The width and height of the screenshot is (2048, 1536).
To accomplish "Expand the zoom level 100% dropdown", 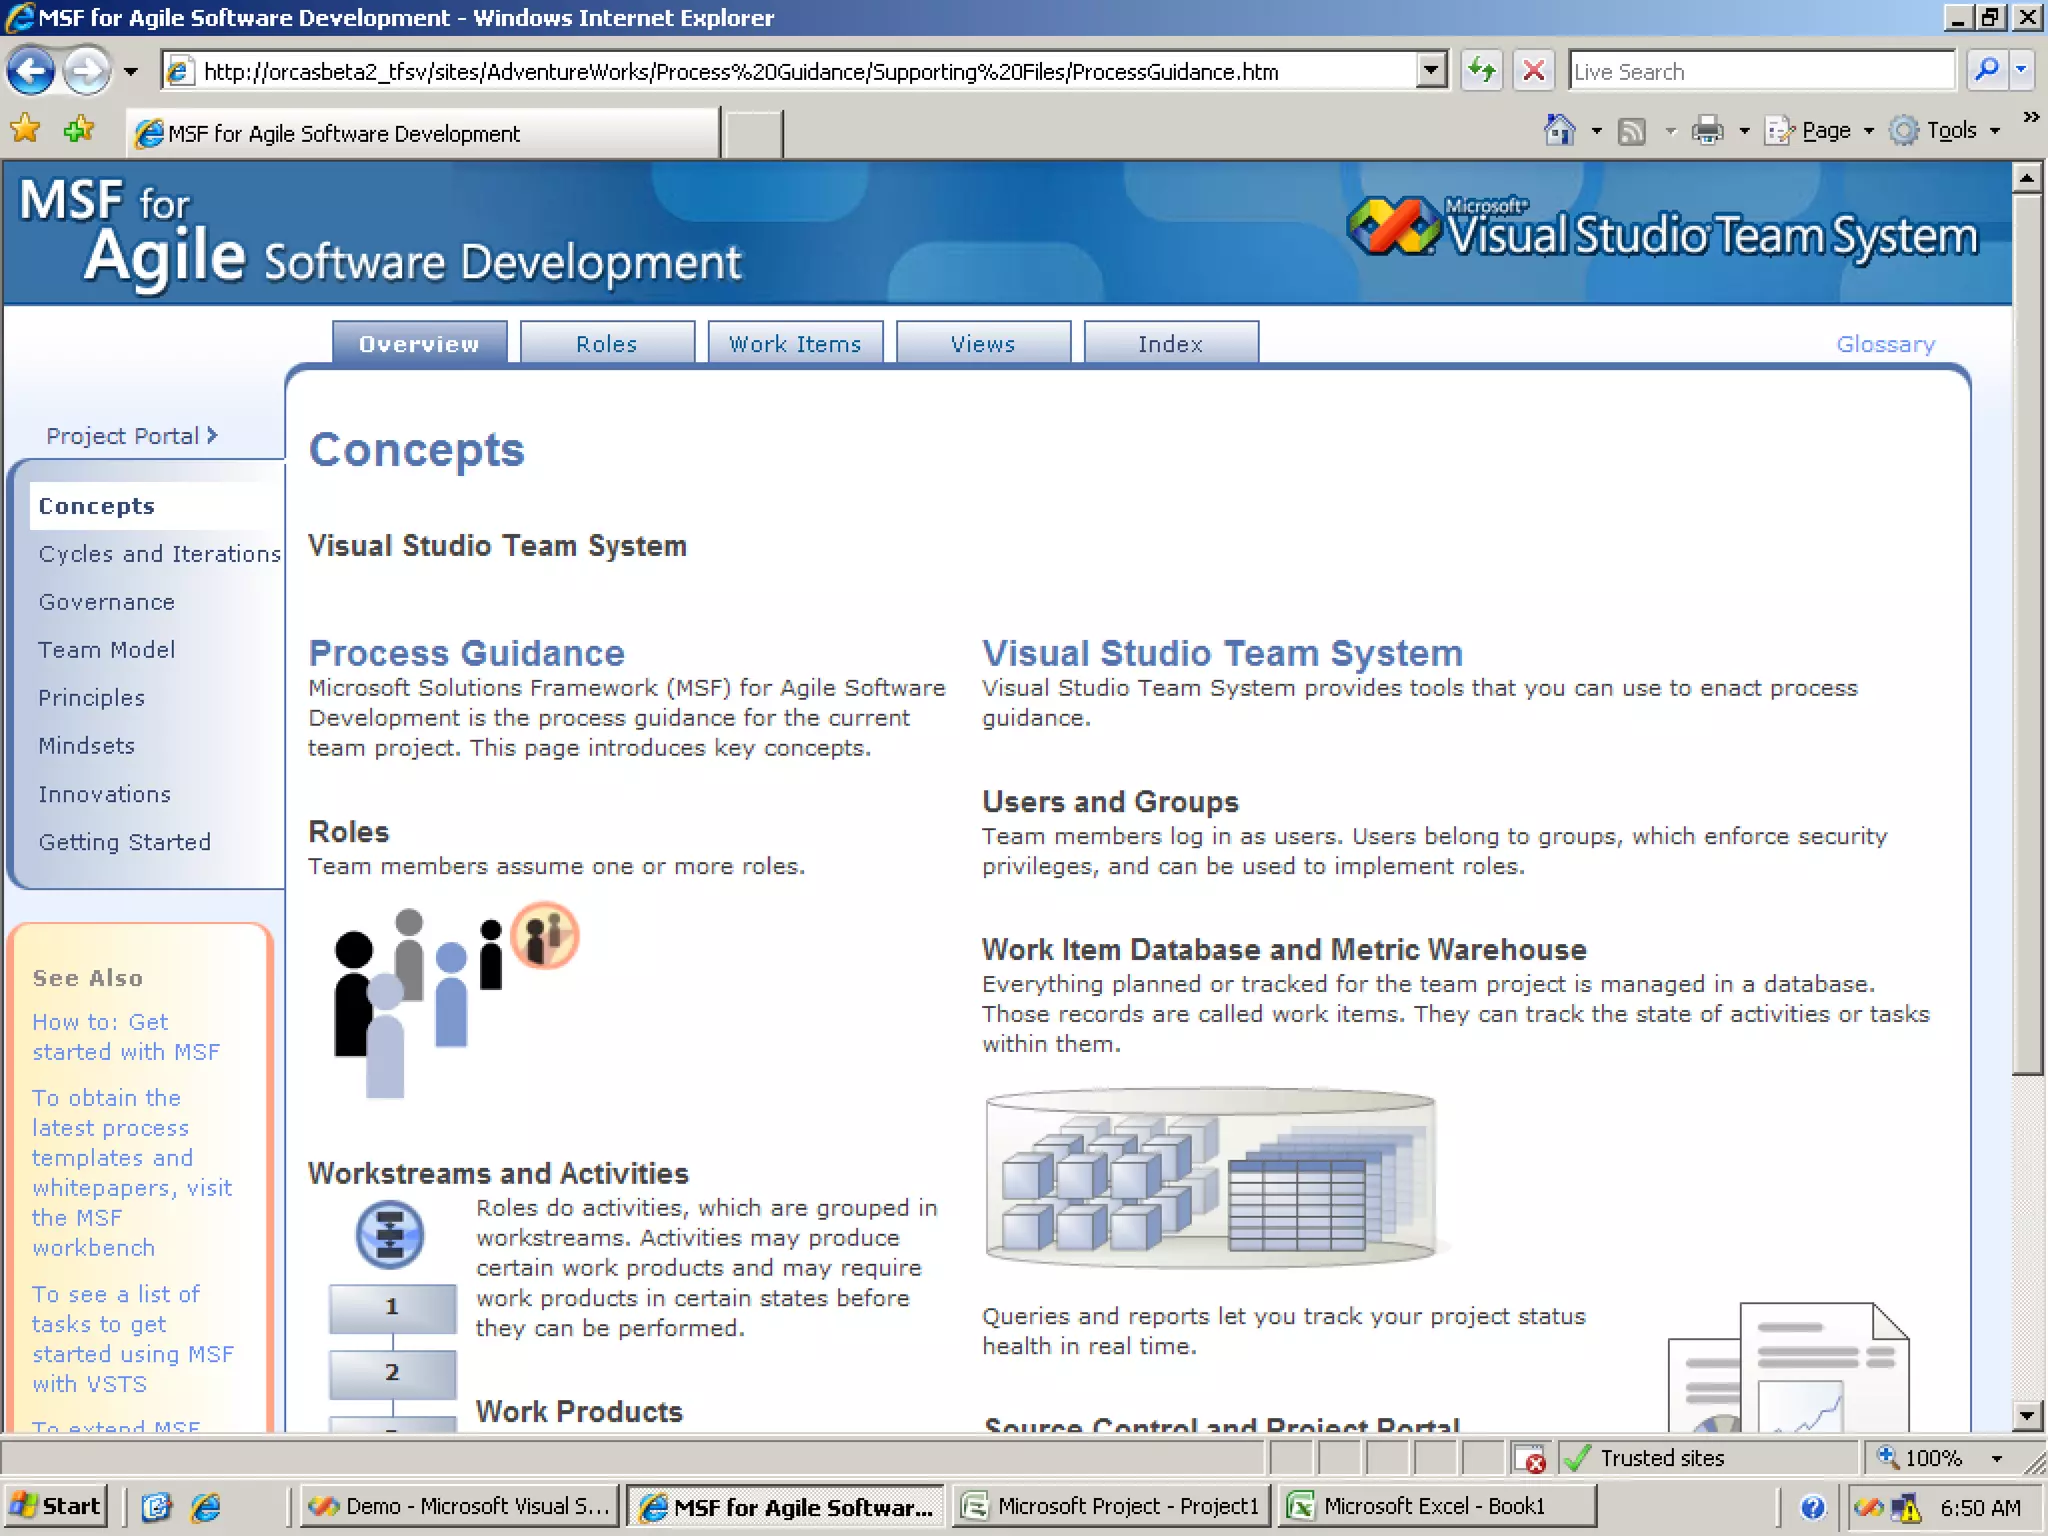I will tap(1997, 1458).
